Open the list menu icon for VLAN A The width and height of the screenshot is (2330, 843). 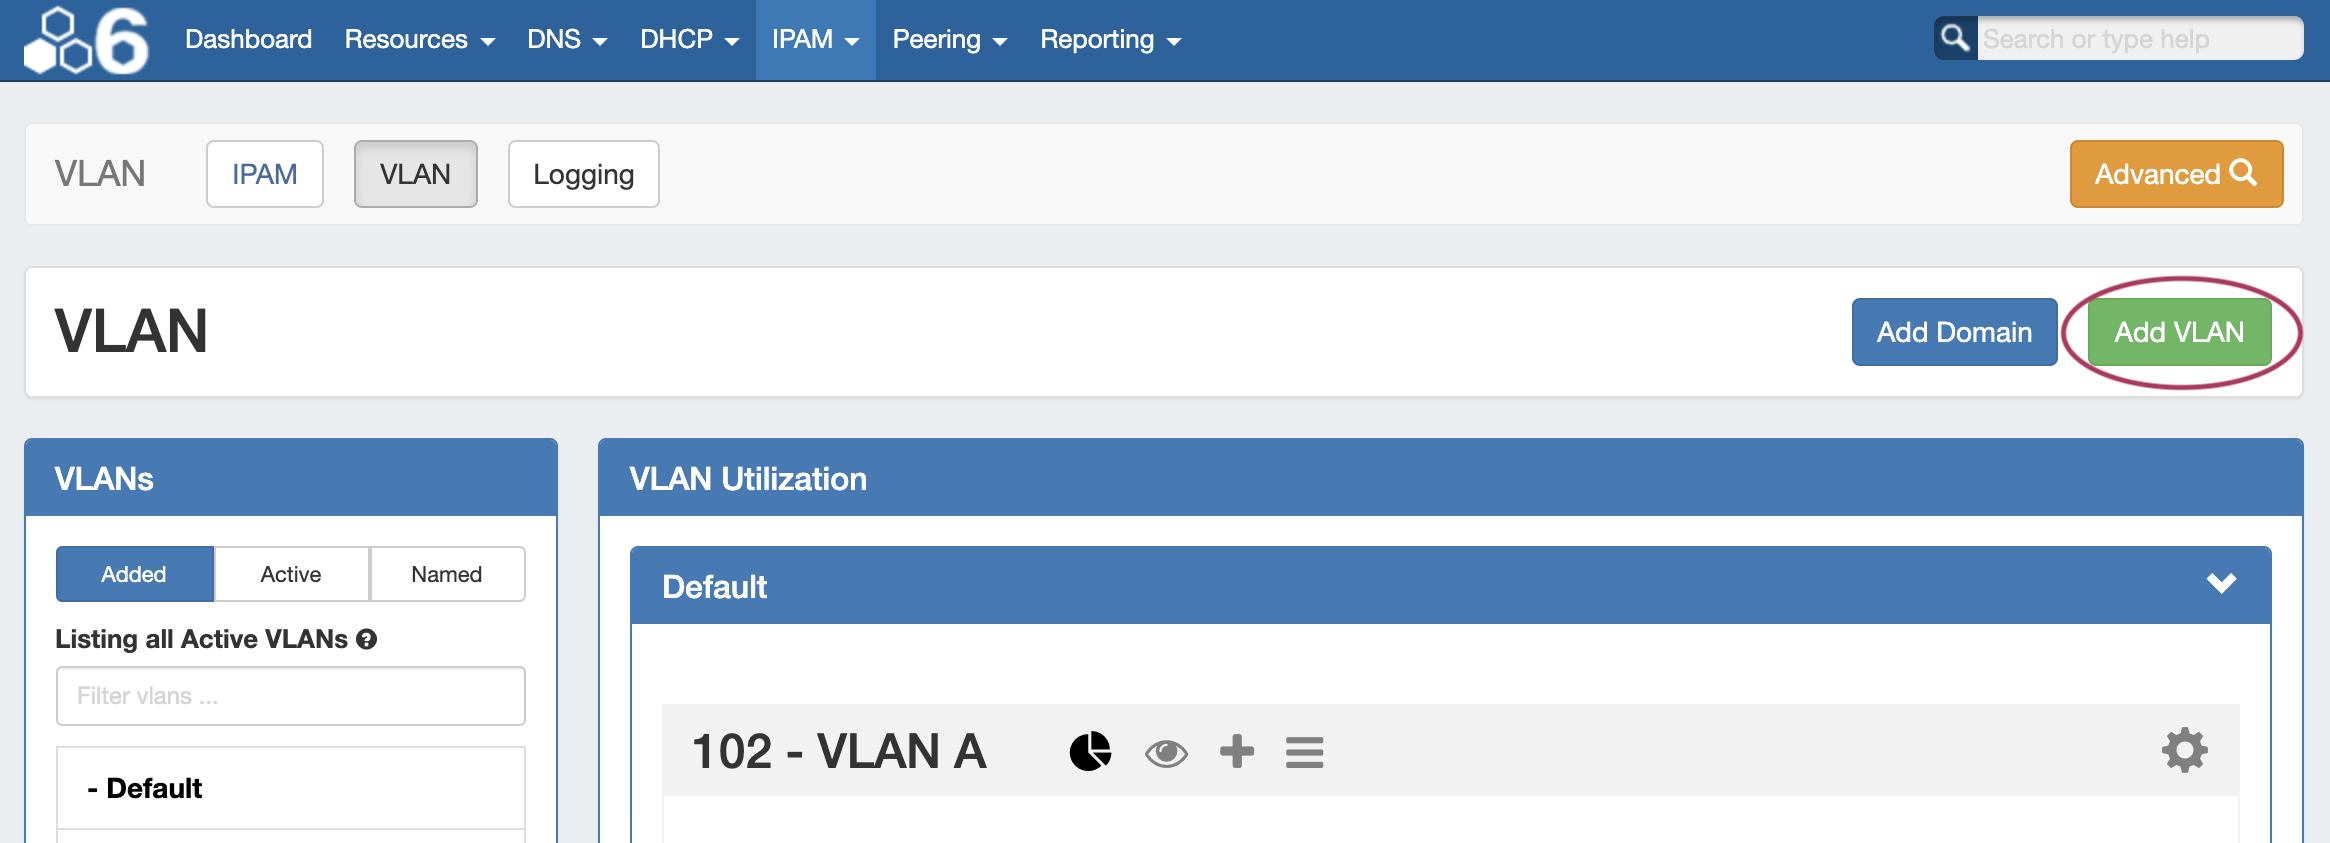(1304, 752)
